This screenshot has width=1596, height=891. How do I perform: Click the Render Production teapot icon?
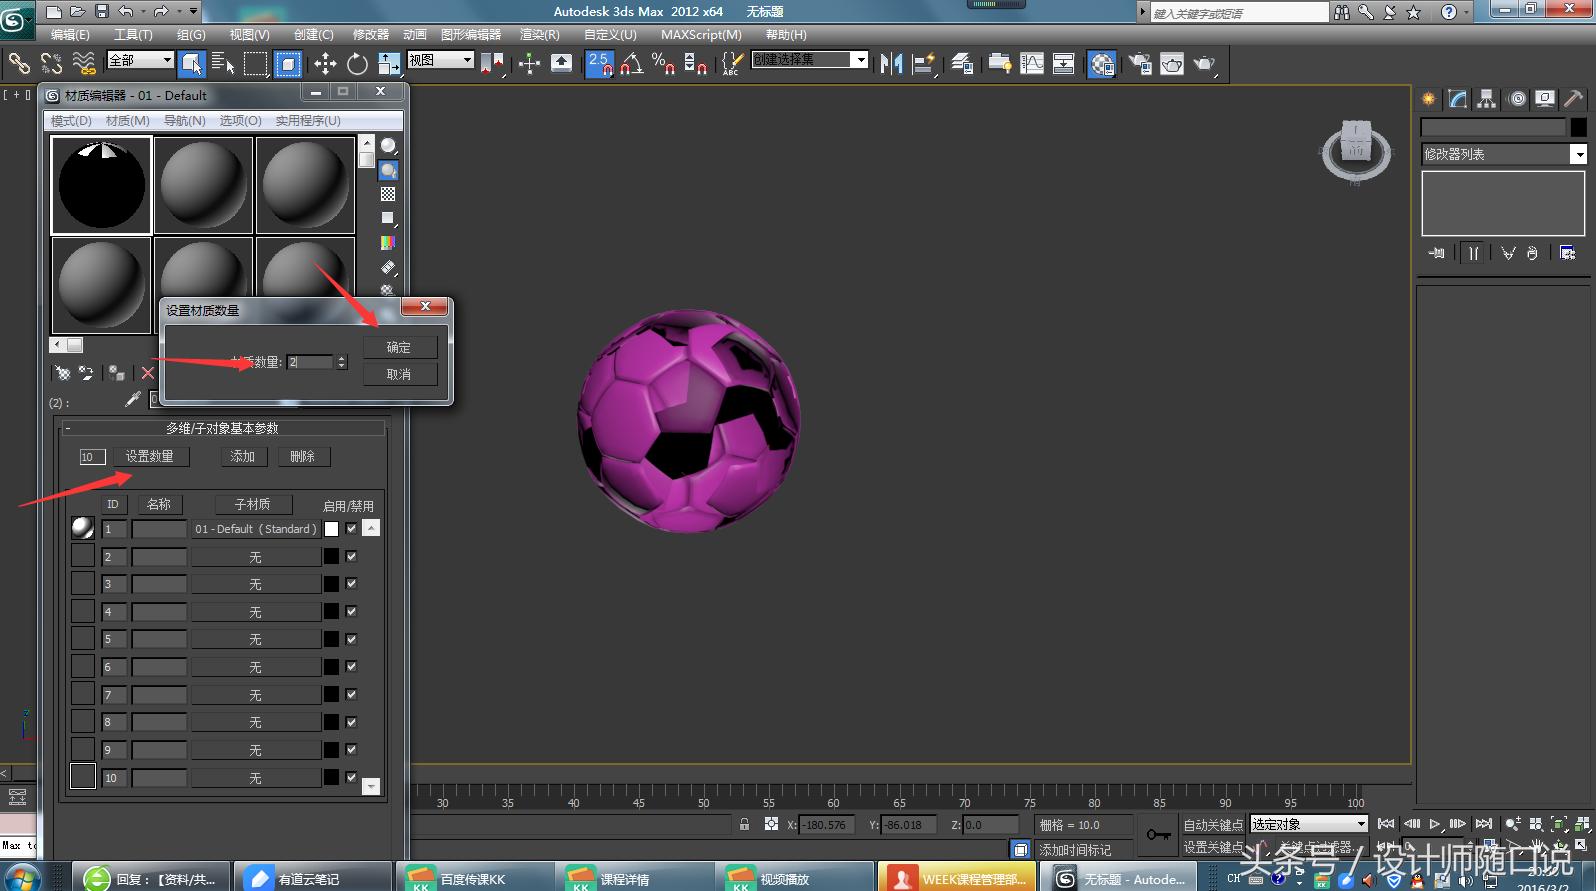[1204, 64]
